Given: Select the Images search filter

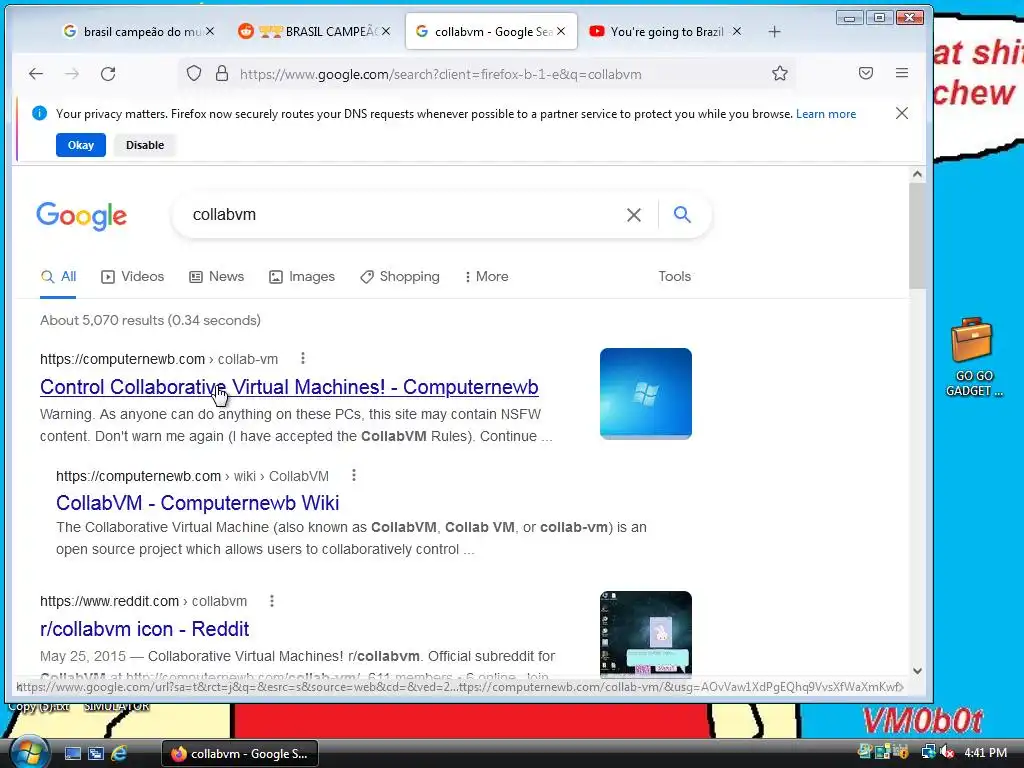Looking at the screenshot, I should pyautogui.click(x=302, y=276).
